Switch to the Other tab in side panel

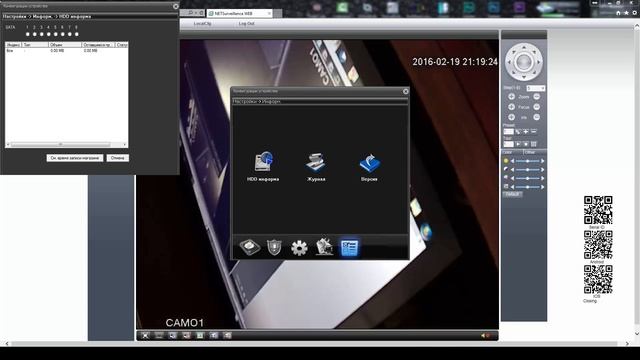535,152
